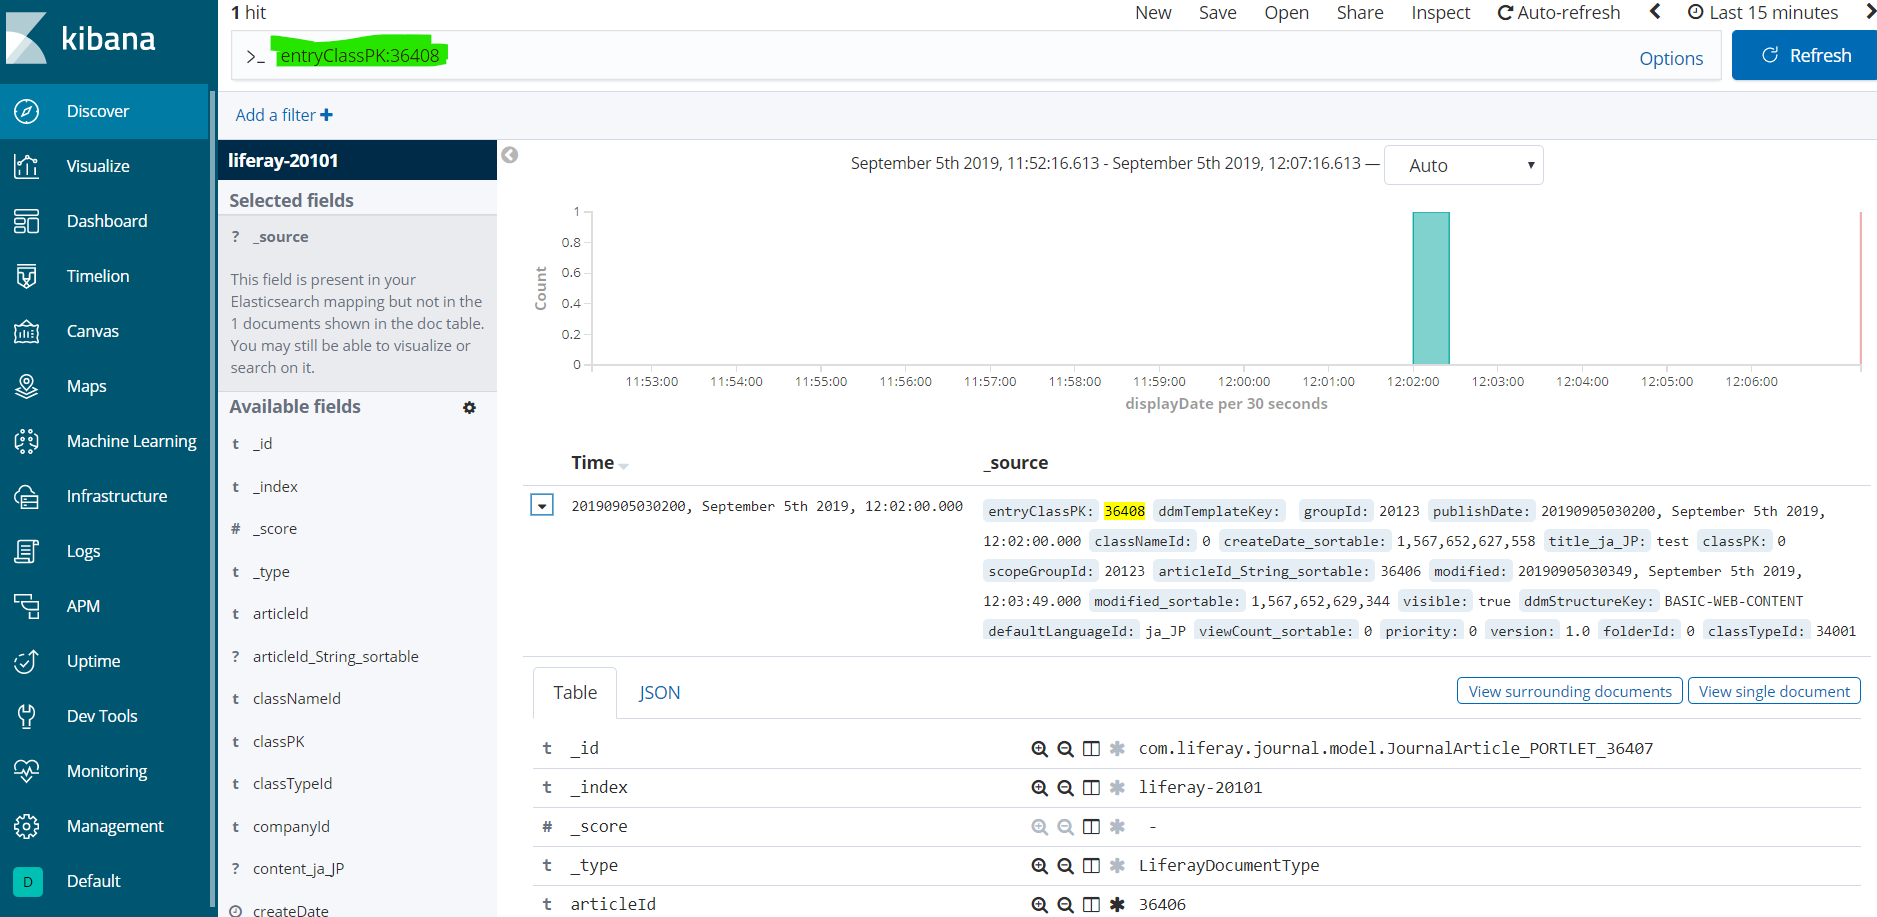Viewport: 1877px width, 917px height.
Task: Go to previous time range arrow
Action: point(1655,12)
